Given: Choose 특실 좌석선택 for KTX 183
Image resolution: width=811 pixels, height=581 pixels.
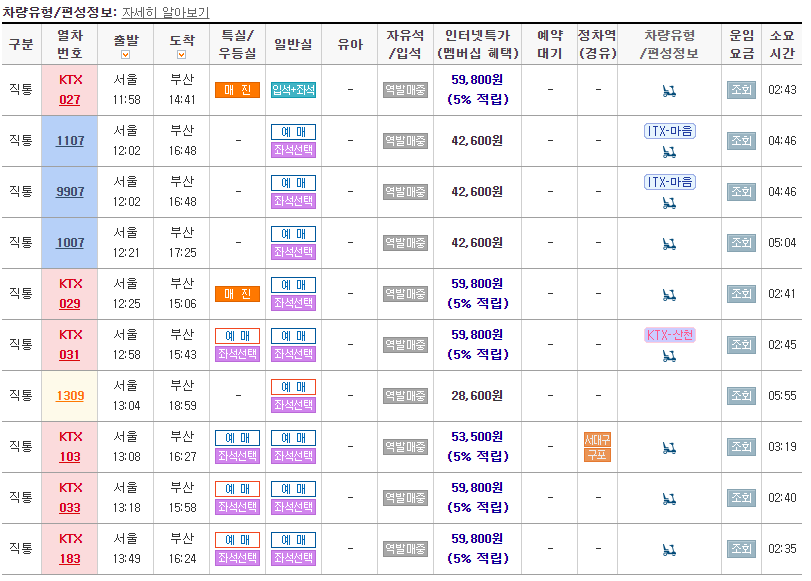Looking at the screenshot, I should coord(237,558).
